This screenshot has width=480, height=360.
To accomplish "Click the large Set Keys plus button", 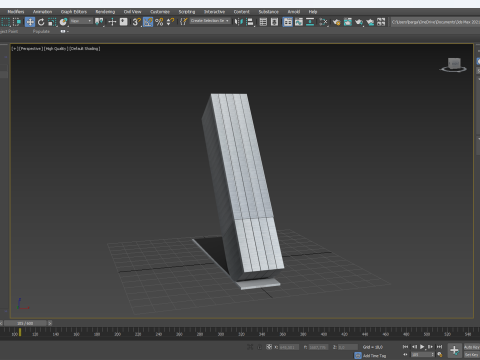I will tap(454, 350).
